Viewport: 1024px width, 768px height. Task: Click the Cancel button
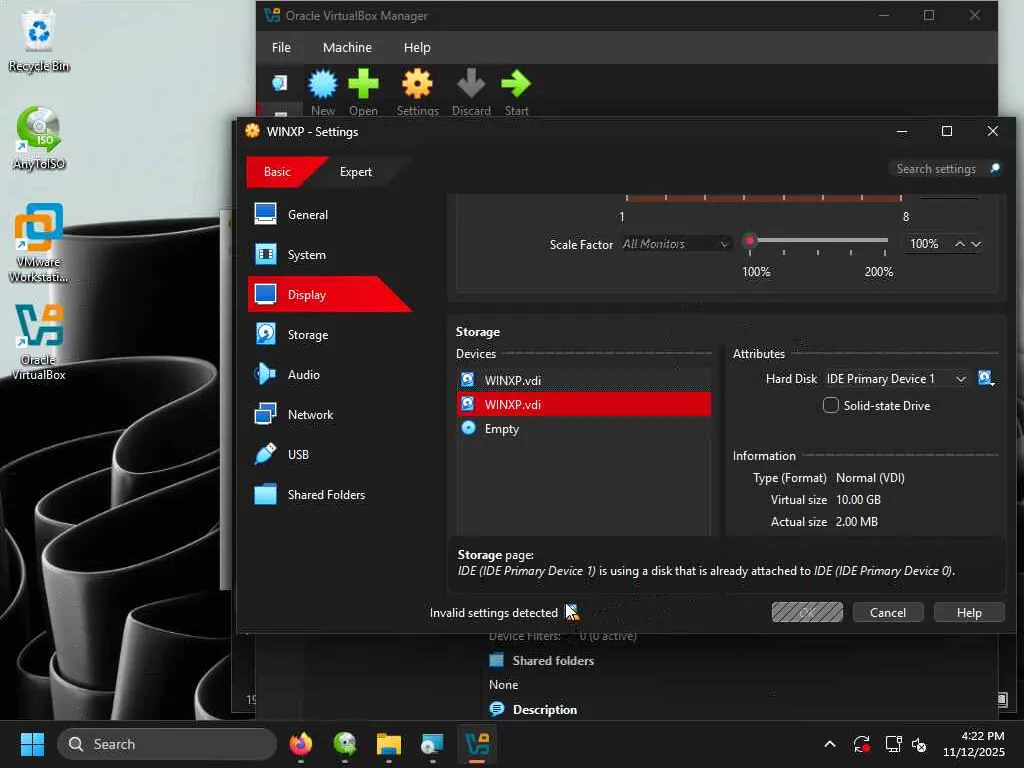(888, 613)
